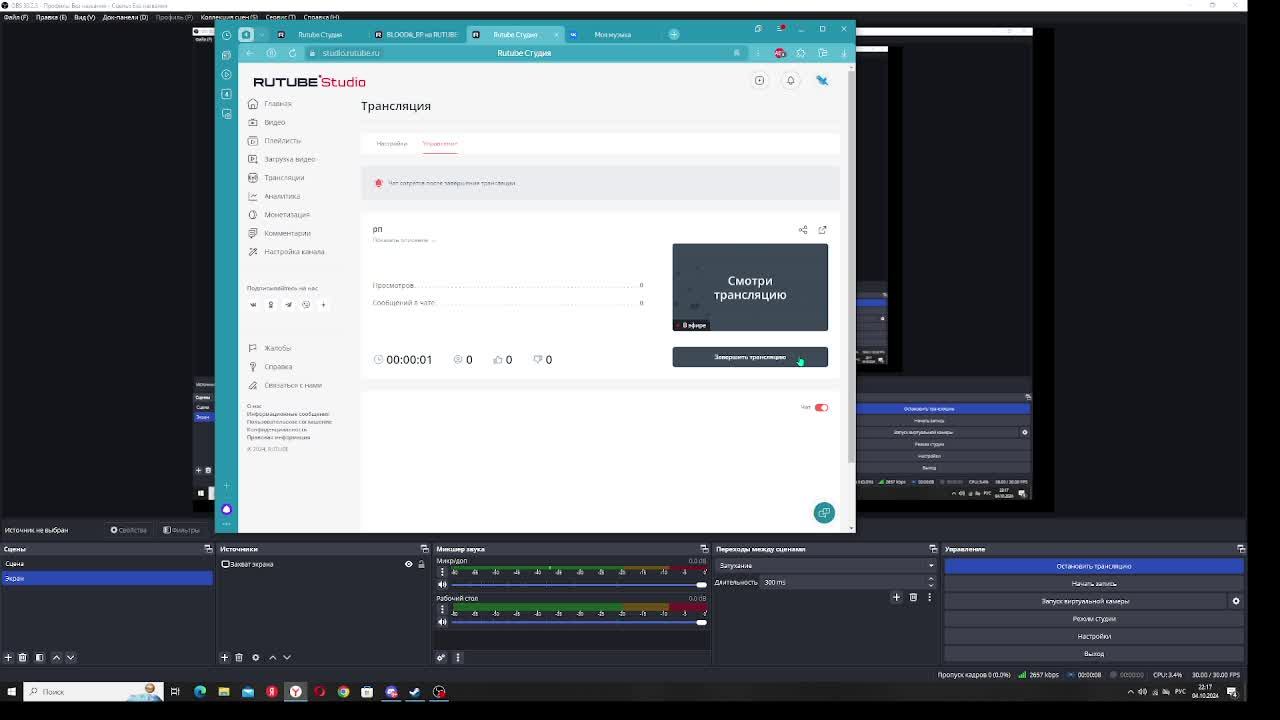Open OBS Настройки from Управление panel
This screenshot has height=720, width=1280.
tap(1094, 636)
